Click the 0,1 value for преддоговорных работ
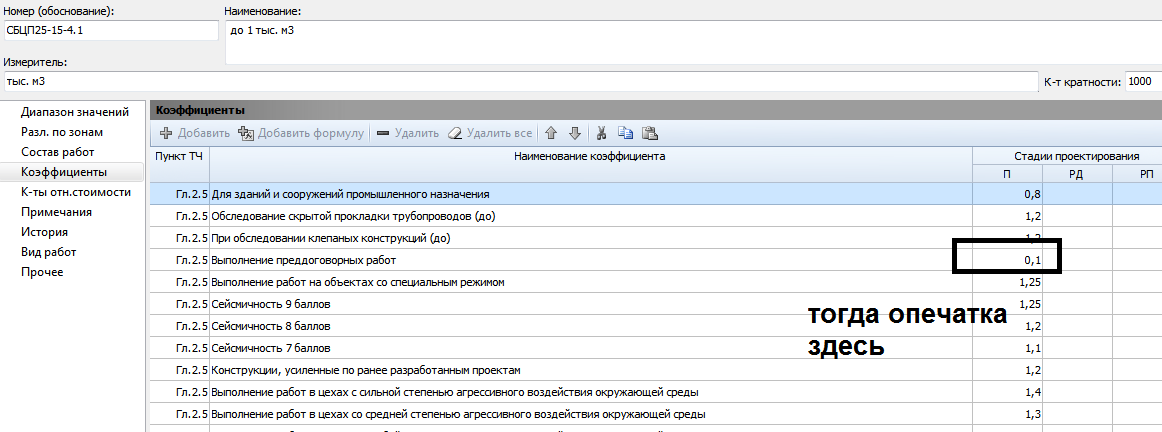The width and height of the screenshot is (1162, 432). click(x=1007, y=260)
